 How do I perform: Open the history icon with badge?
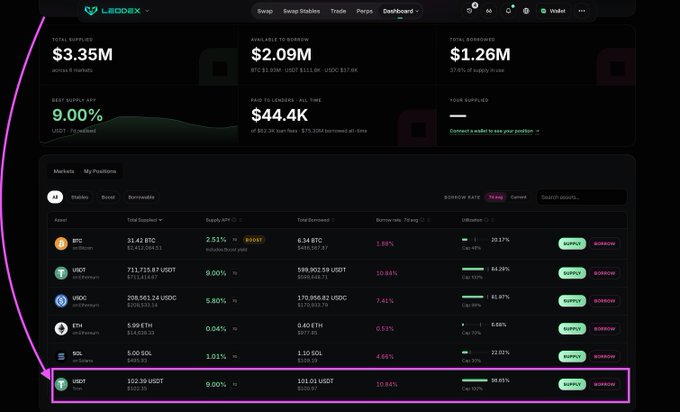[x=470, y=10]
